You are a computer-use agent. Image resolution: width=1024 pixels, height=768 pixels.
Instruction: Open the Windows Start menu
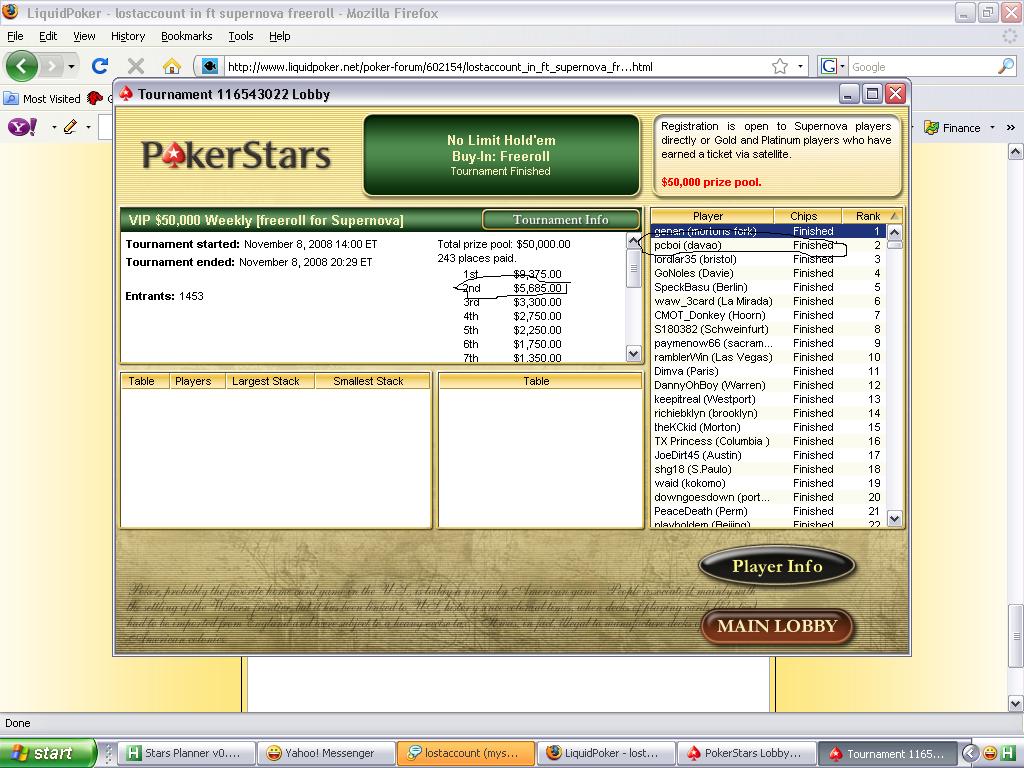[x=47, y=753]
